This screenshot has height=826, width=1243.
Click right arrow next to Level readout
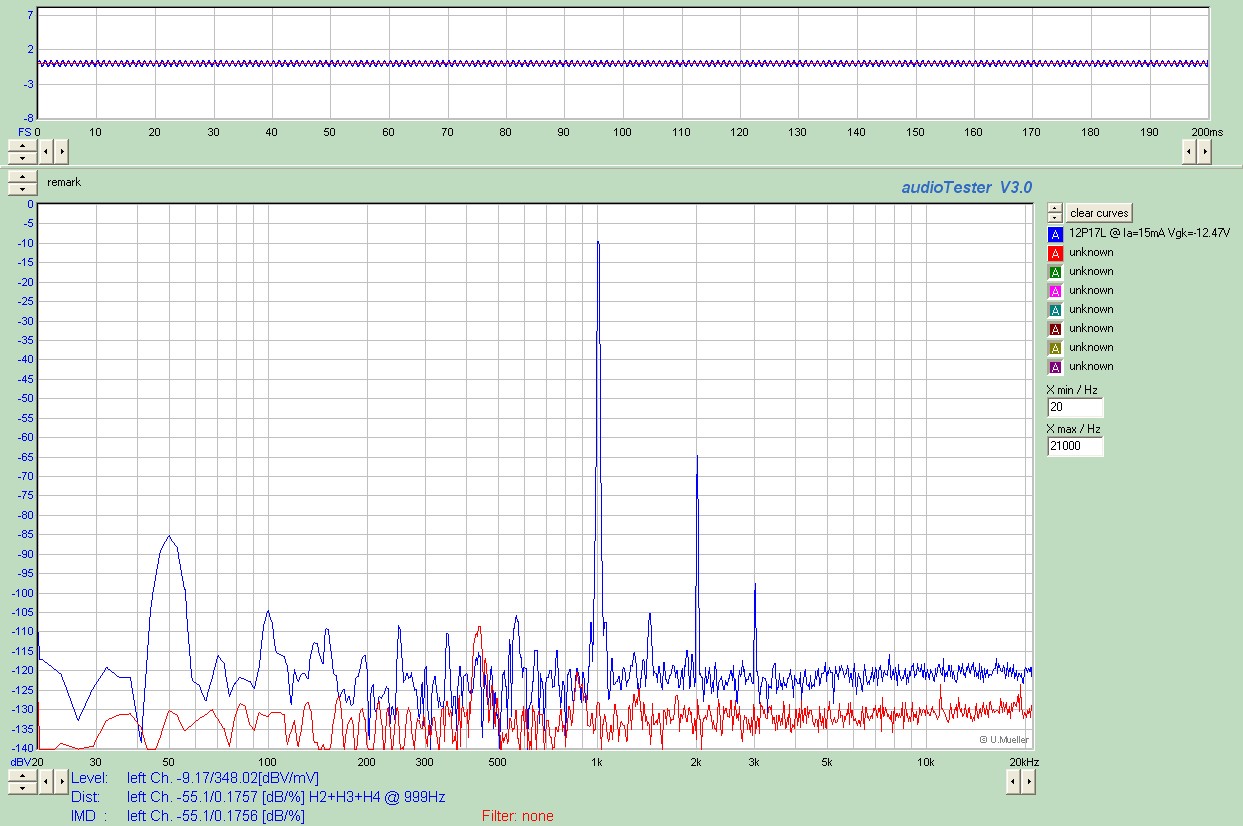click(x=60, y=782)
